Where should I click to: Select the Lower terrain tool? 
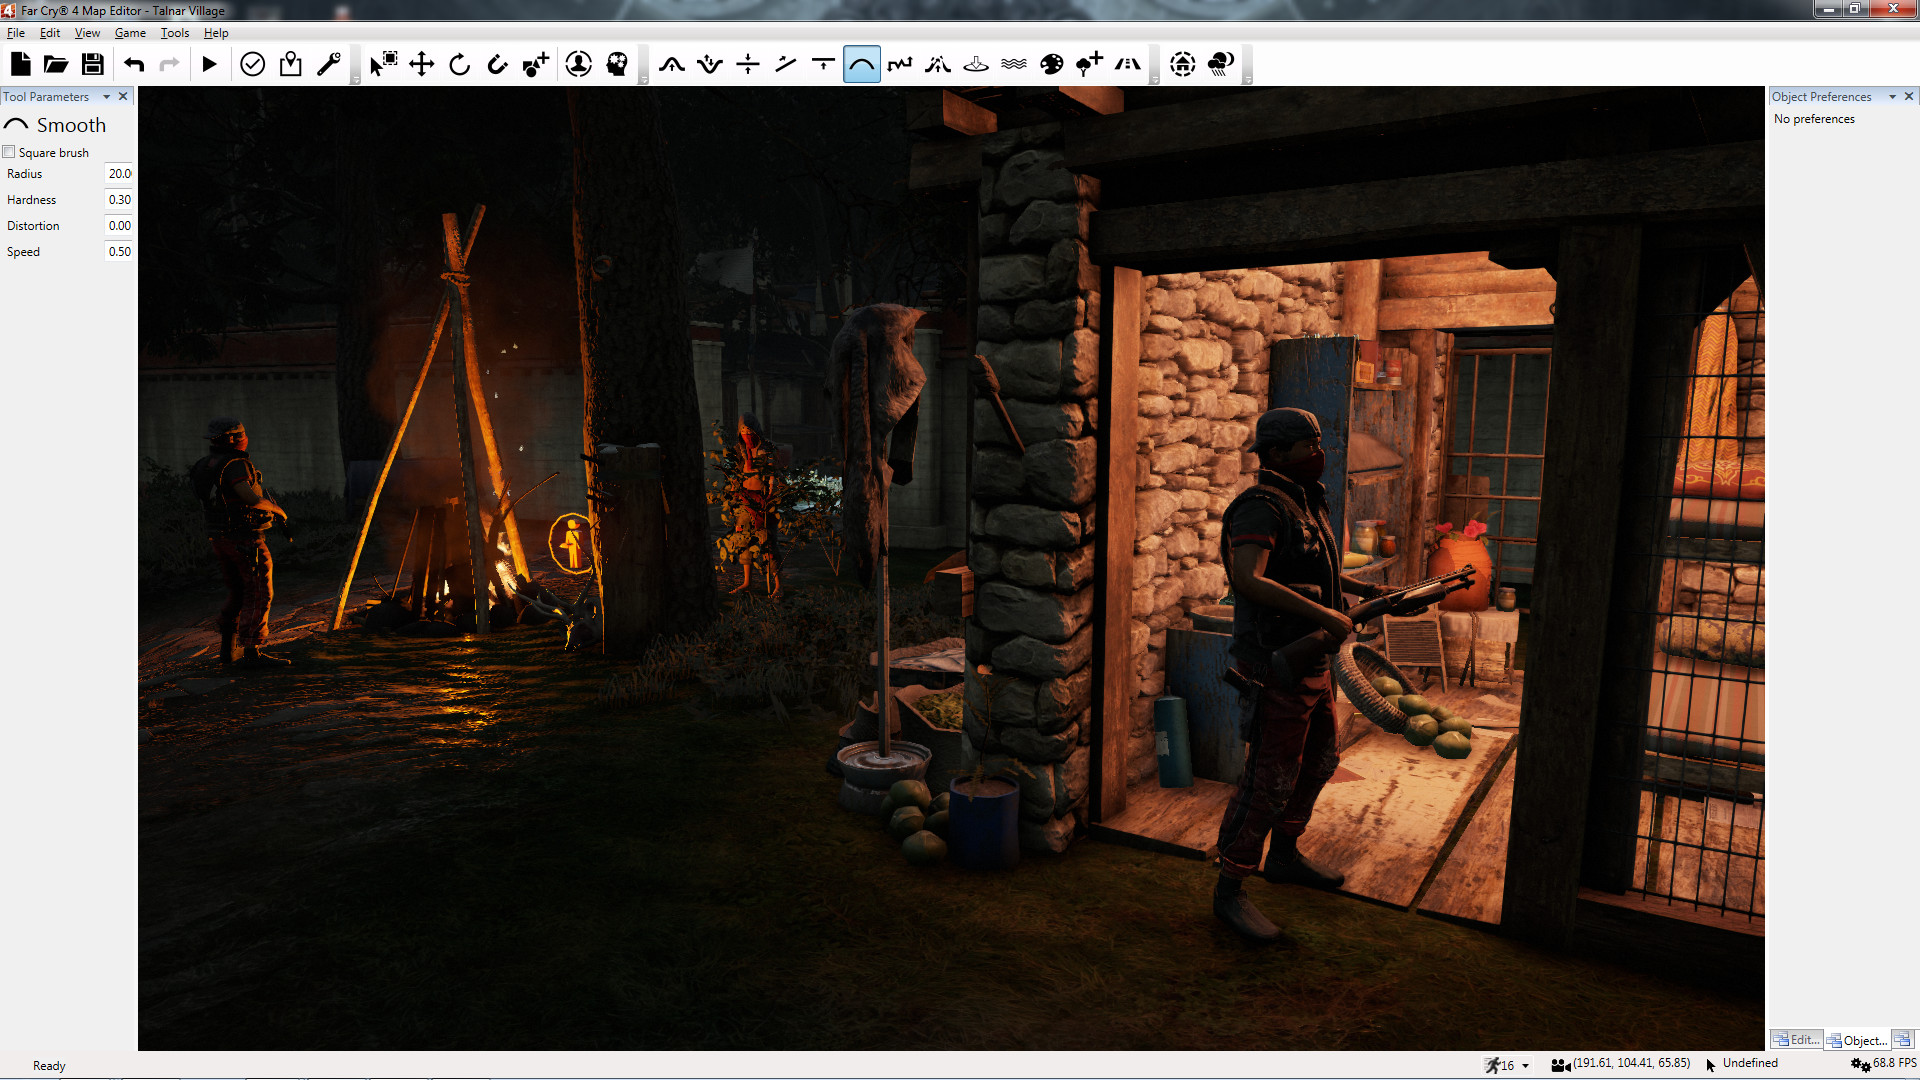pos(710,64)
